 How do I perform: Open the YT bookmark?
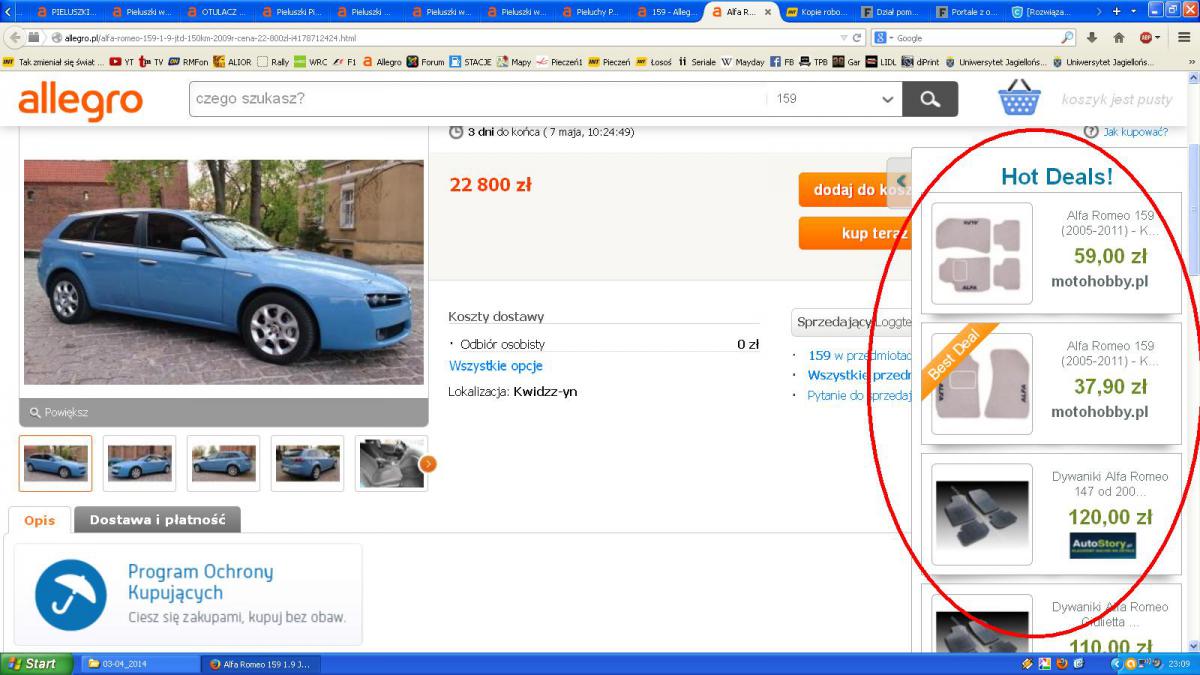coord(121,62)
